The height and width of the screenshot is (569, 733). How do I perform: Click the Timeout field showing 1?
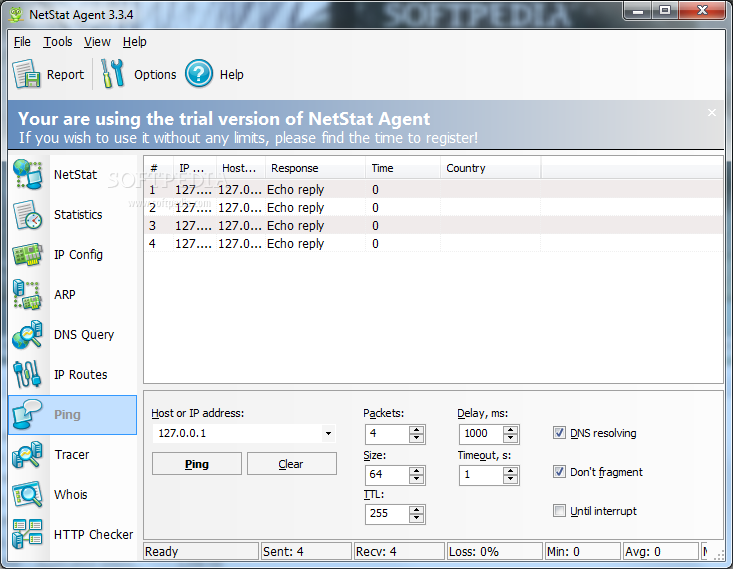pos(481,475)
